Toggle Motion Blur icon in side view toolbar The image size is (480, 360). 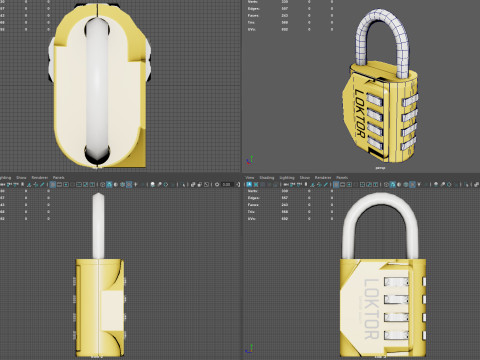point(159,184)
